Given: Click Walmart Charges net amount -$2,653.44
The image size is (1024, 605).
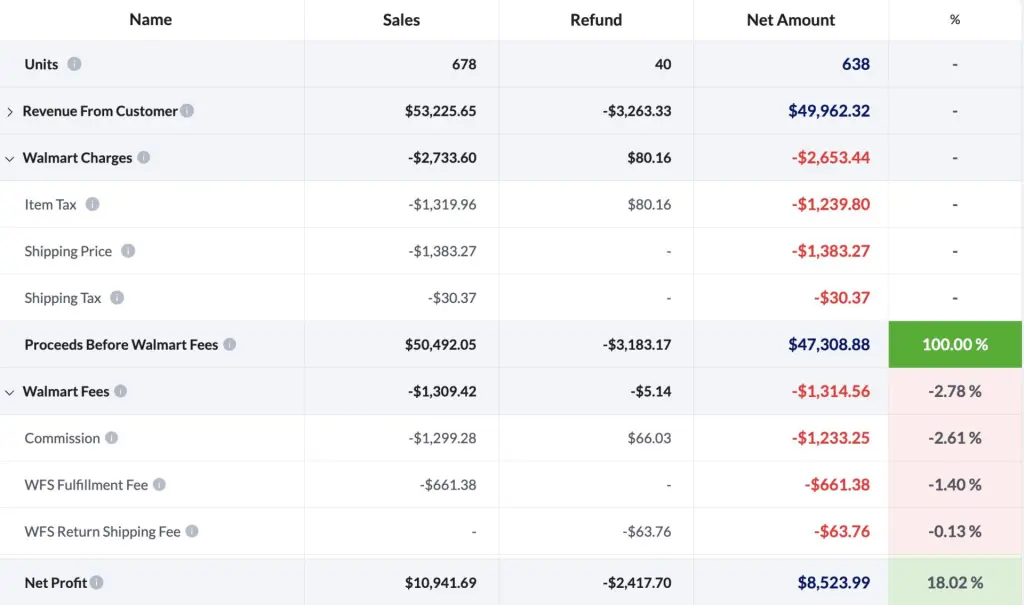Looking at the screenshot, I should [831, 157].
